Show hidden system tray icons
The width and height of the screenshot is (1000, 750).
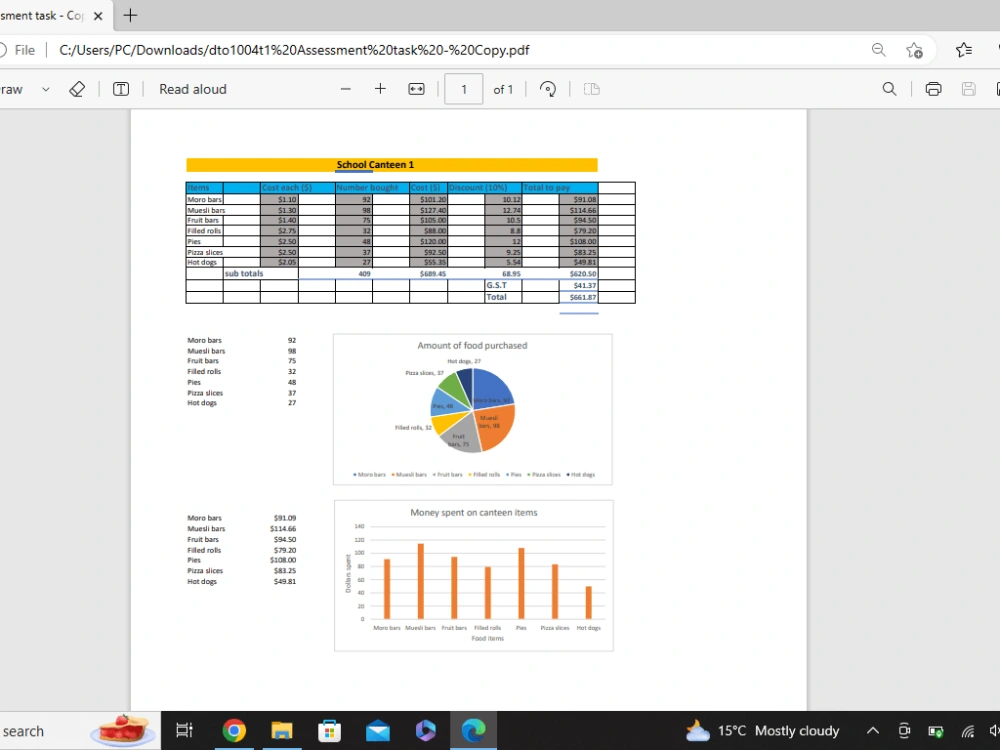[x=872, y=731]
